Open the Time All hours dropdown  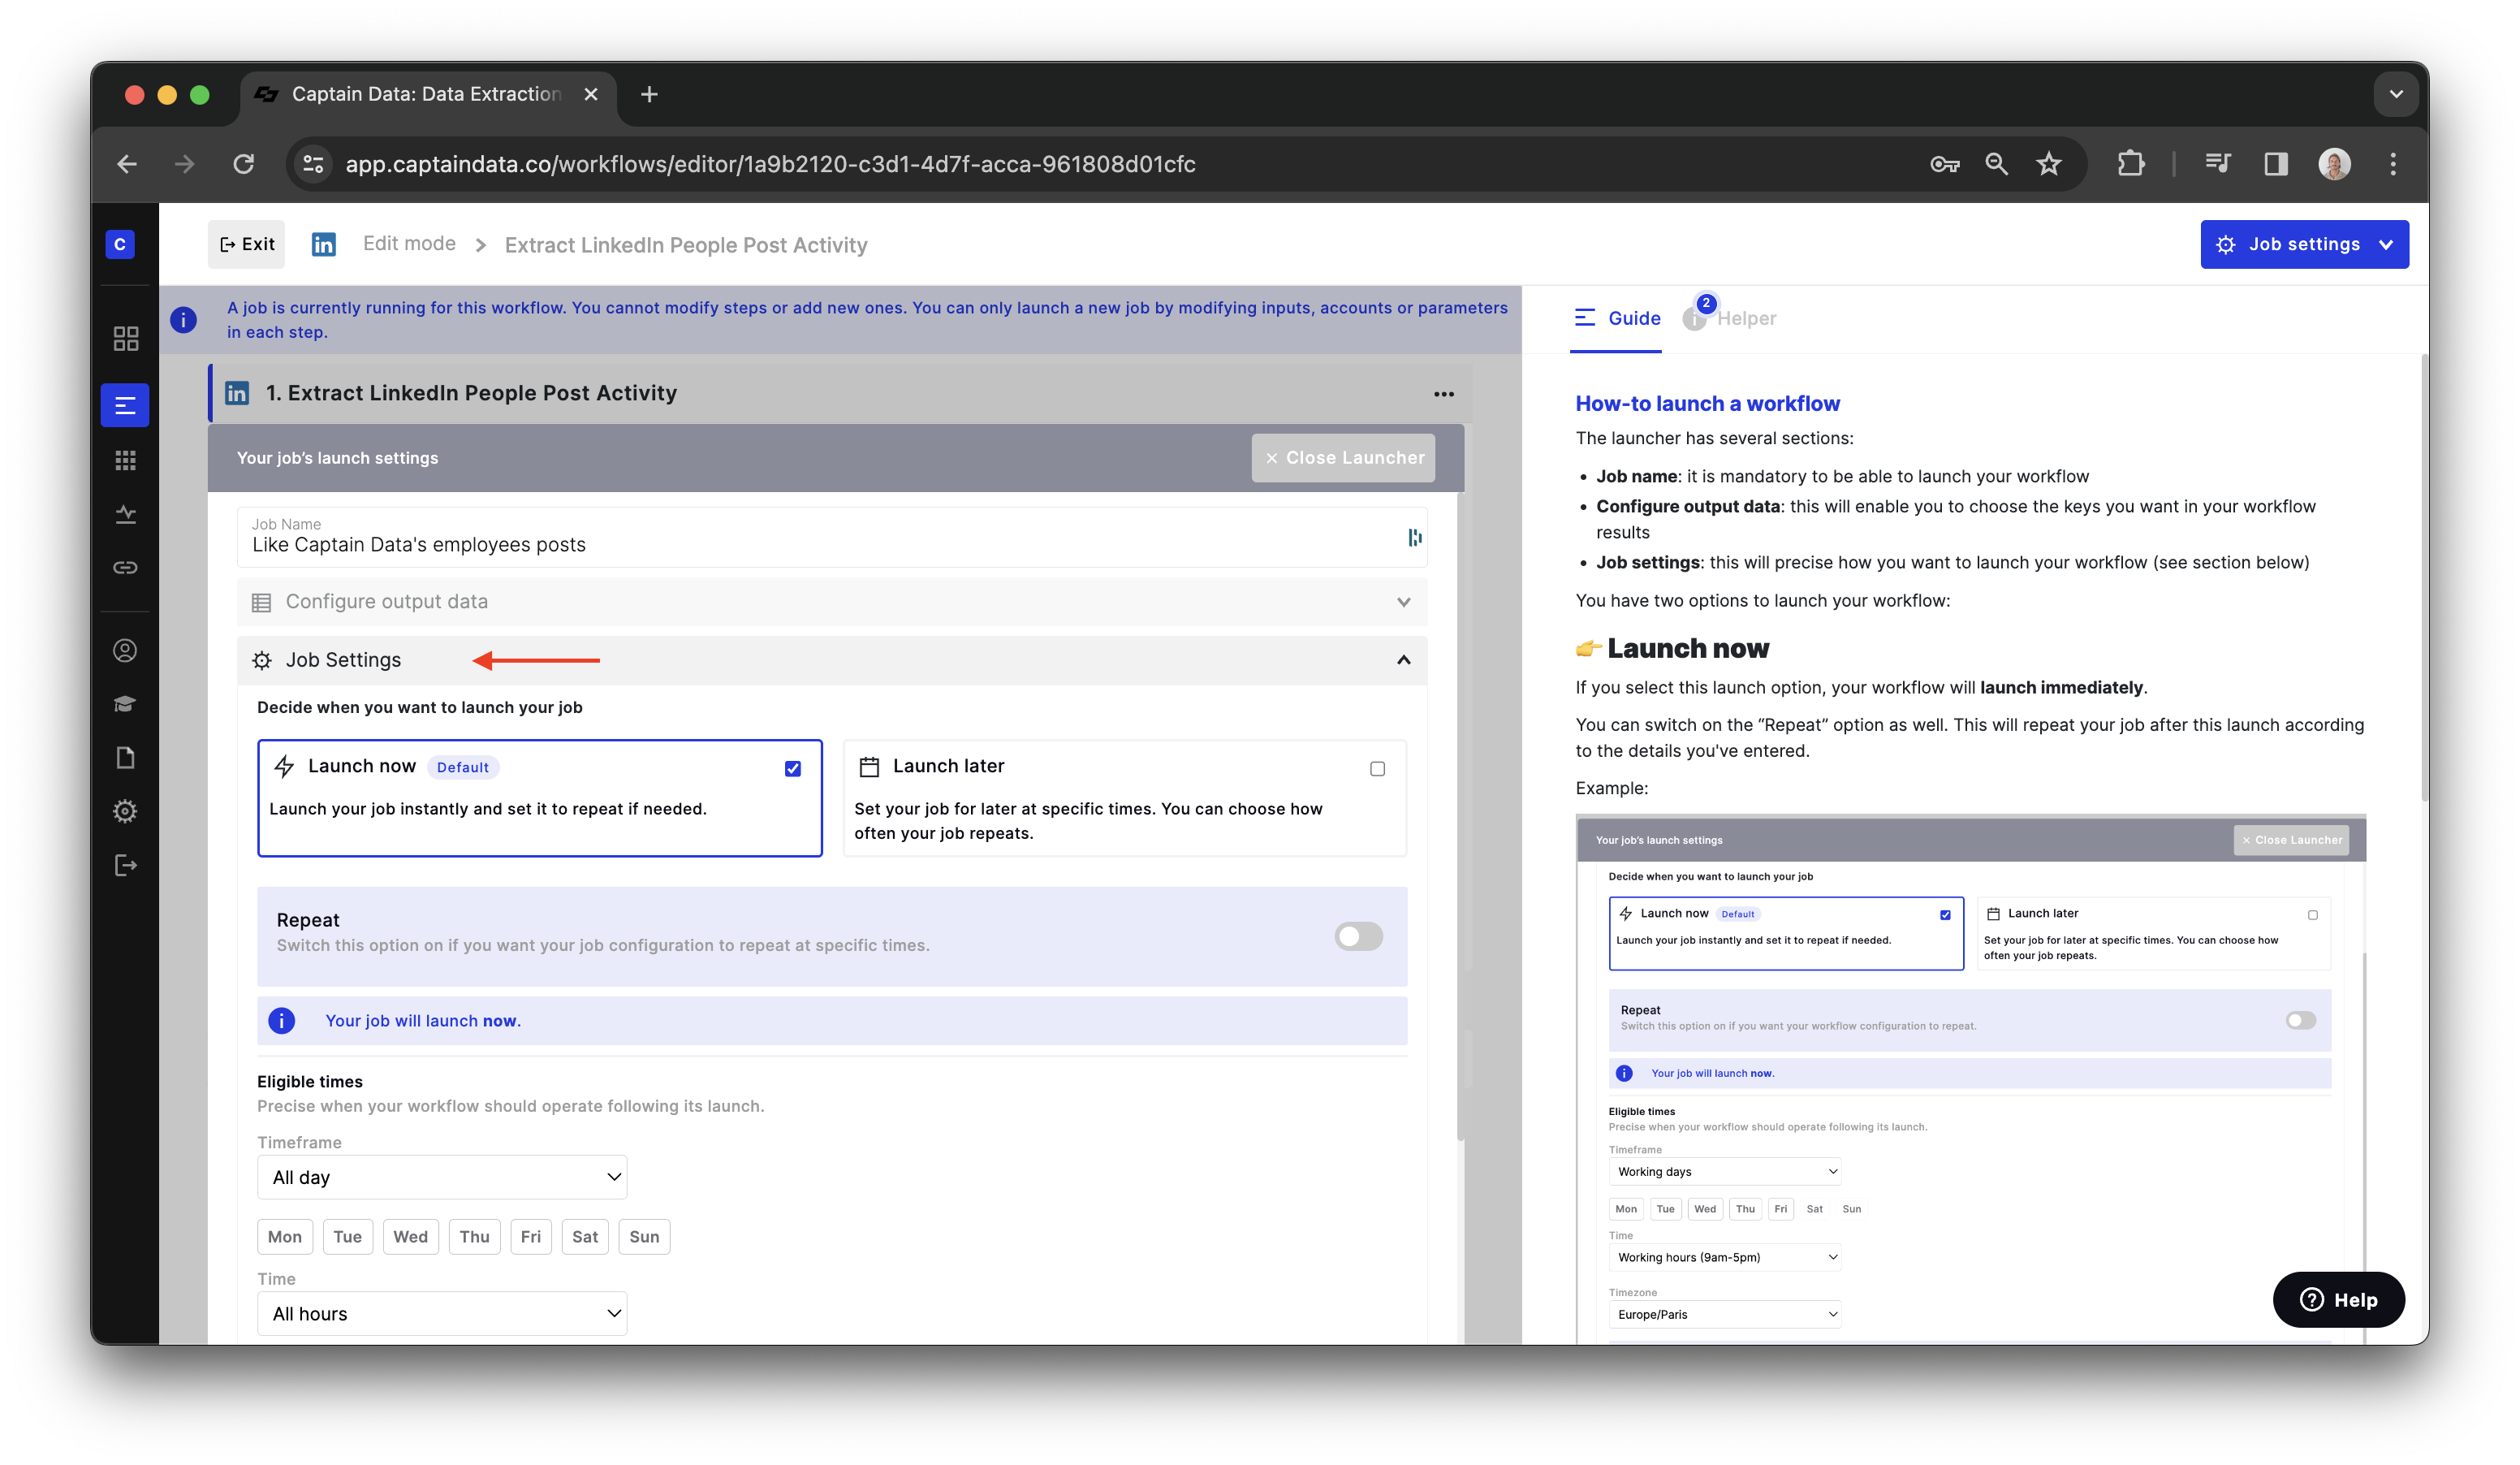click(442, 1313)
